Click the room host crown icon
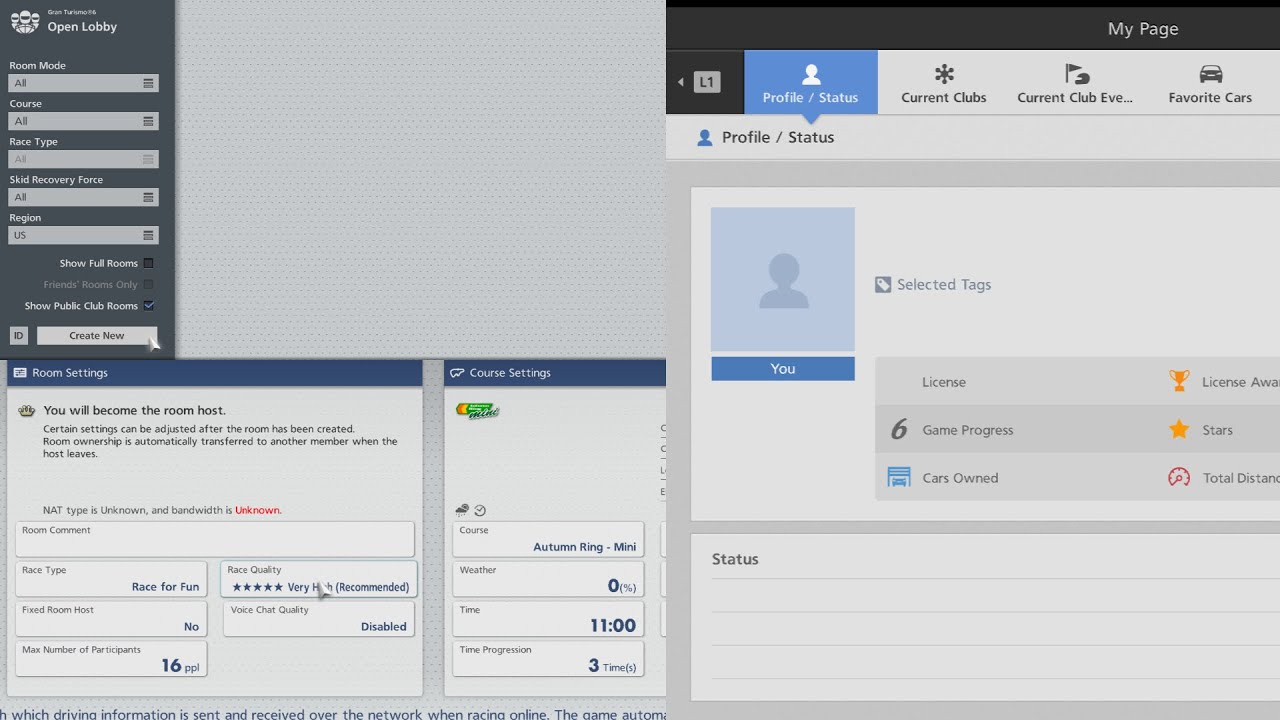The image size is (1280, 720). (27, 411)
